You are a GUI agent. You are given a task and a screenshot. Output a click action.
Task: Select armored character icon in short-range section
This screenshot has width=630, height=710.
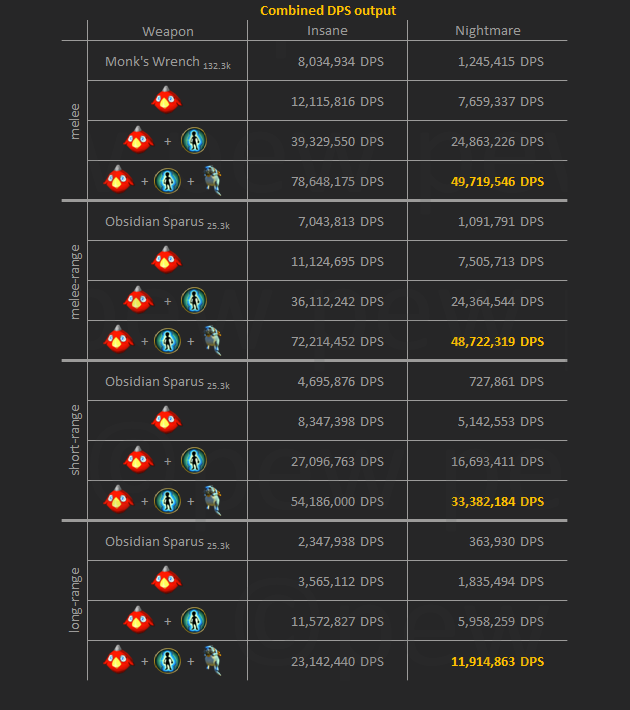(210, 500)
